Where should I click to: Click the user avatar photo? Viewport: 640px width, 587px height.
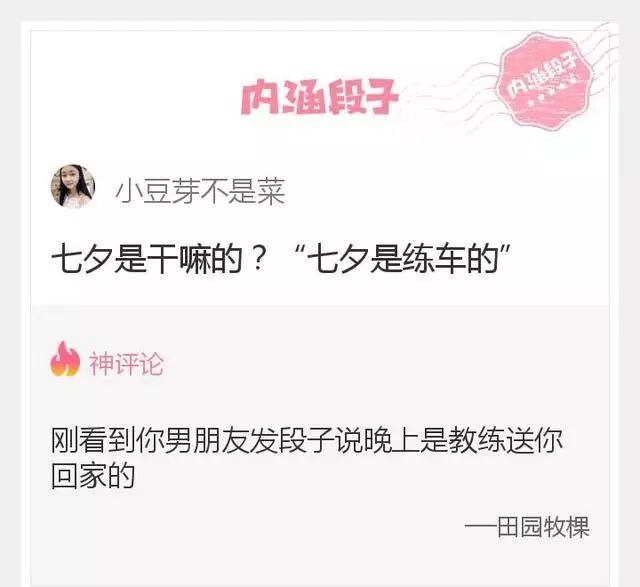[73, 186]
